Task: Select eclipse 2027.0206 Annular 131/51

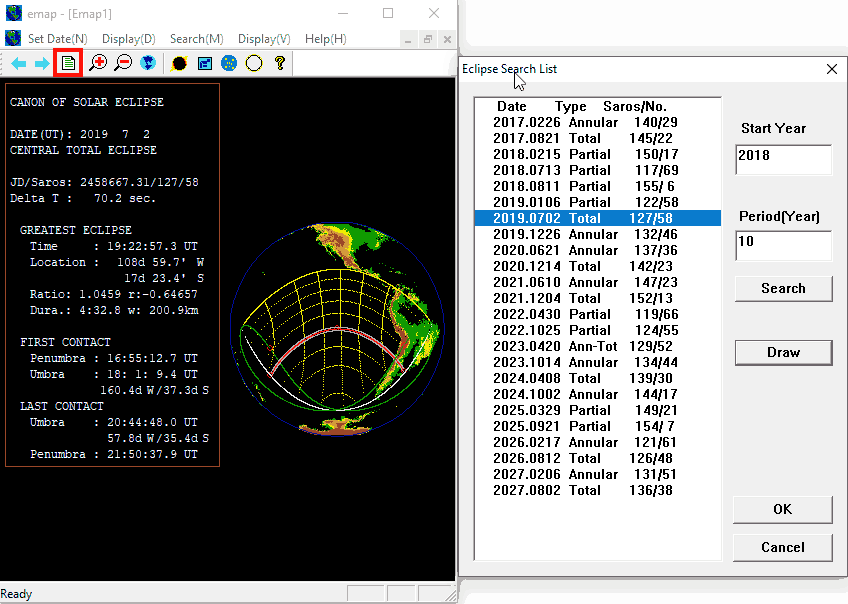Action: 598,474
